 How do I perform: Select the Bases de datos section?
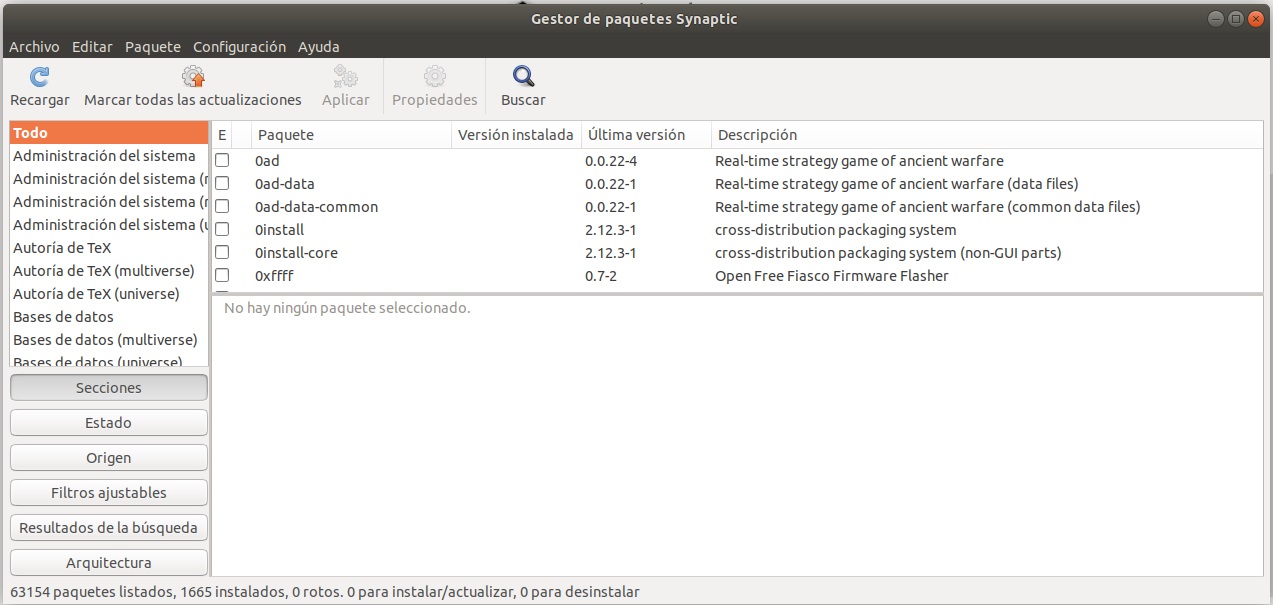click(109, 317)
